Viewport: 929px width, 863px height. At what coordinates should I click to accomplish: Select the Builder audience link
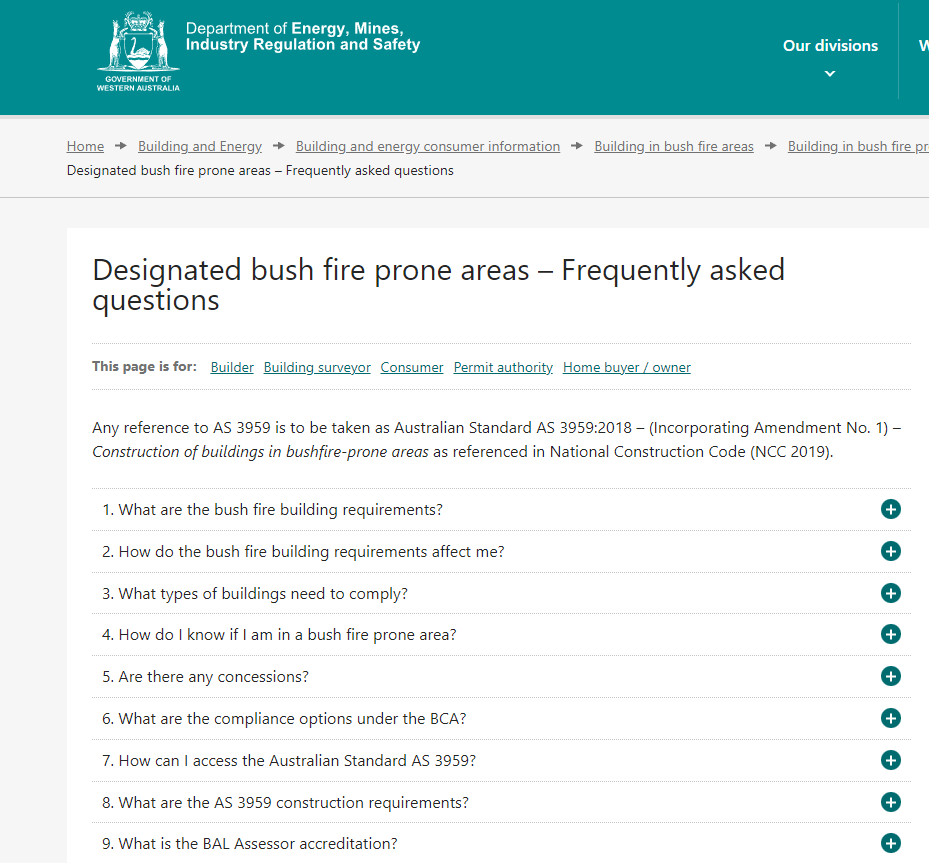[232, 367]
